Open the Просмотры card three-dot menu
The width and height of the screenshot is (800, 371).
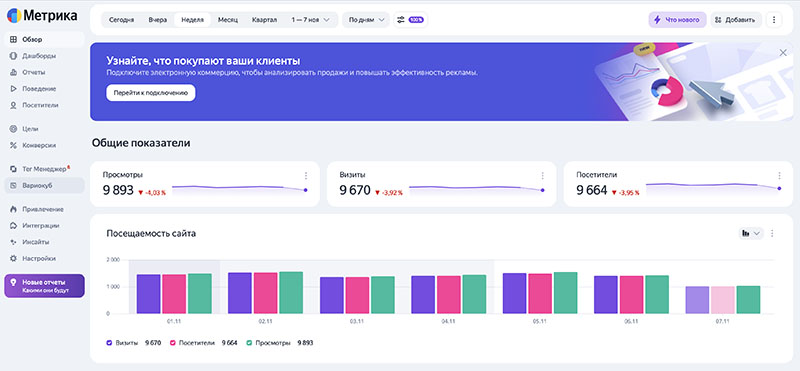[306, 176]
